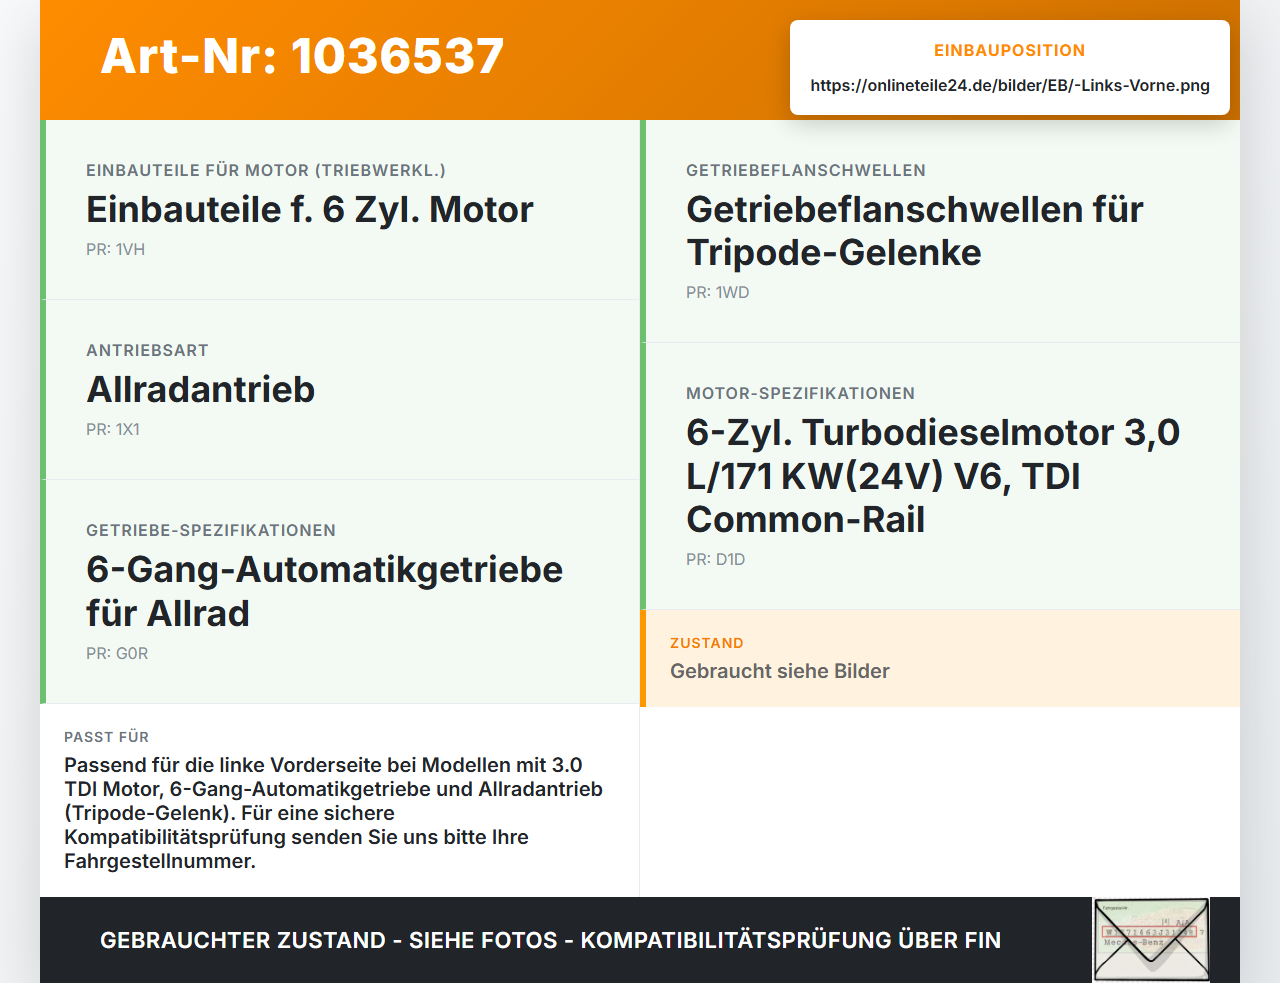Click the PR: 1VH code
Image resolution: width=1280 pixels, height=983 pixels.
click(x=116, y=249)
